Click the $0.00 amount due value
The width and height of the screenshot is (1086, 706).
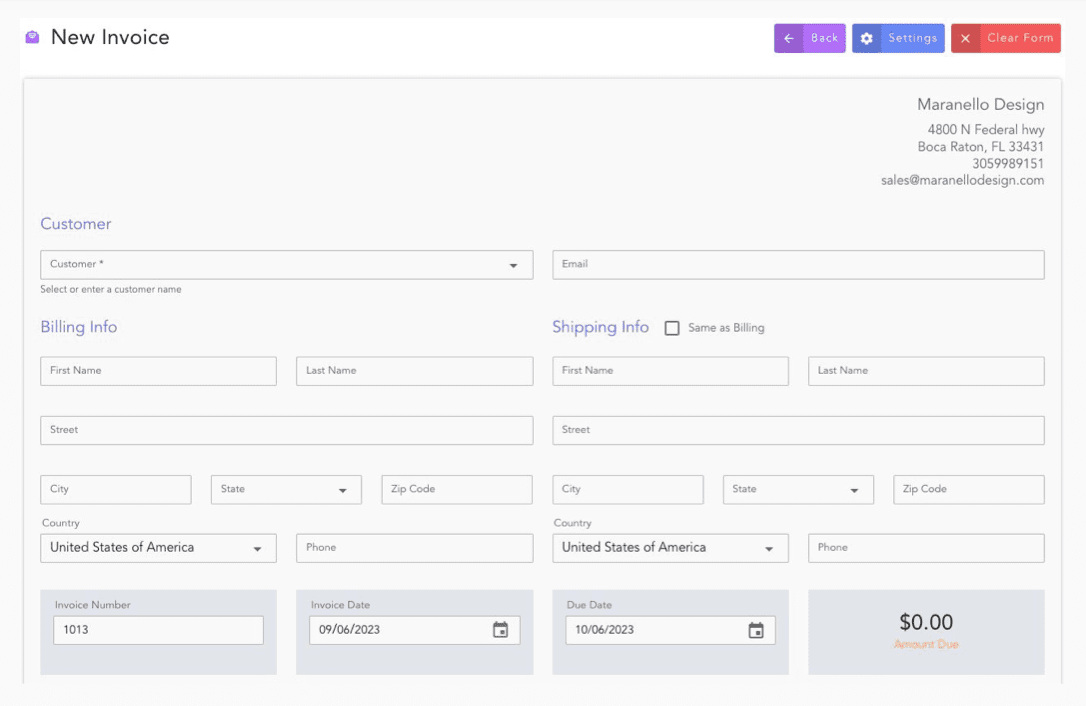click(x=926, y=622)
